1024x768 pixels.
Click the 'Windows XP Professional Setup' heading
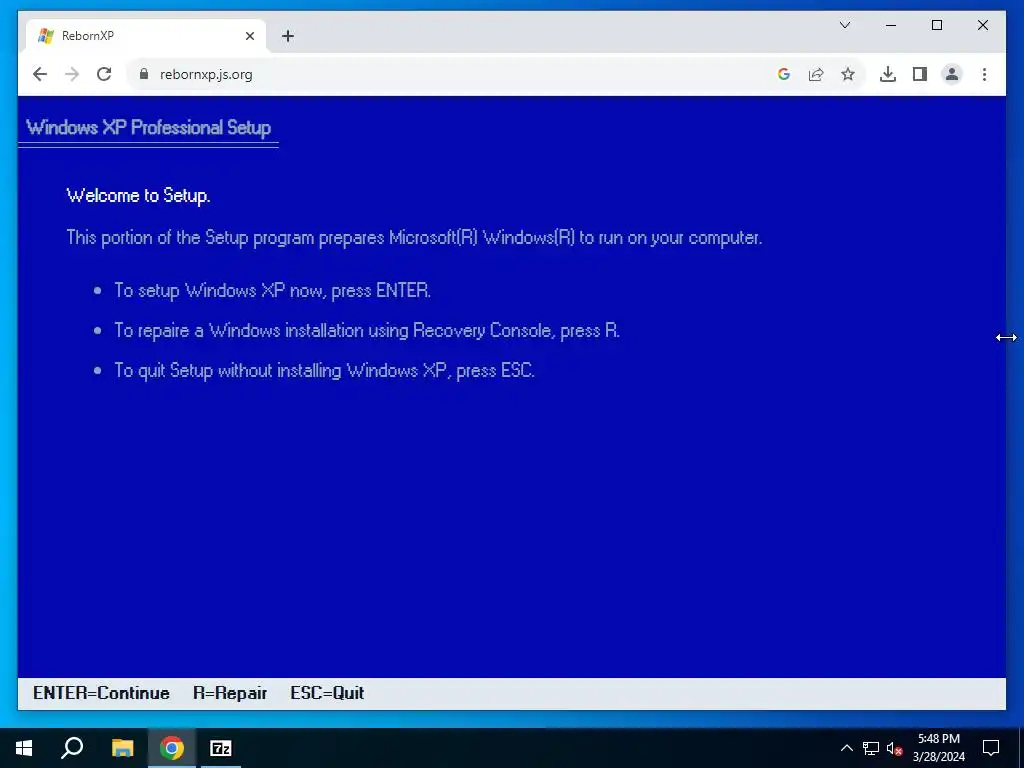[148, 127]
